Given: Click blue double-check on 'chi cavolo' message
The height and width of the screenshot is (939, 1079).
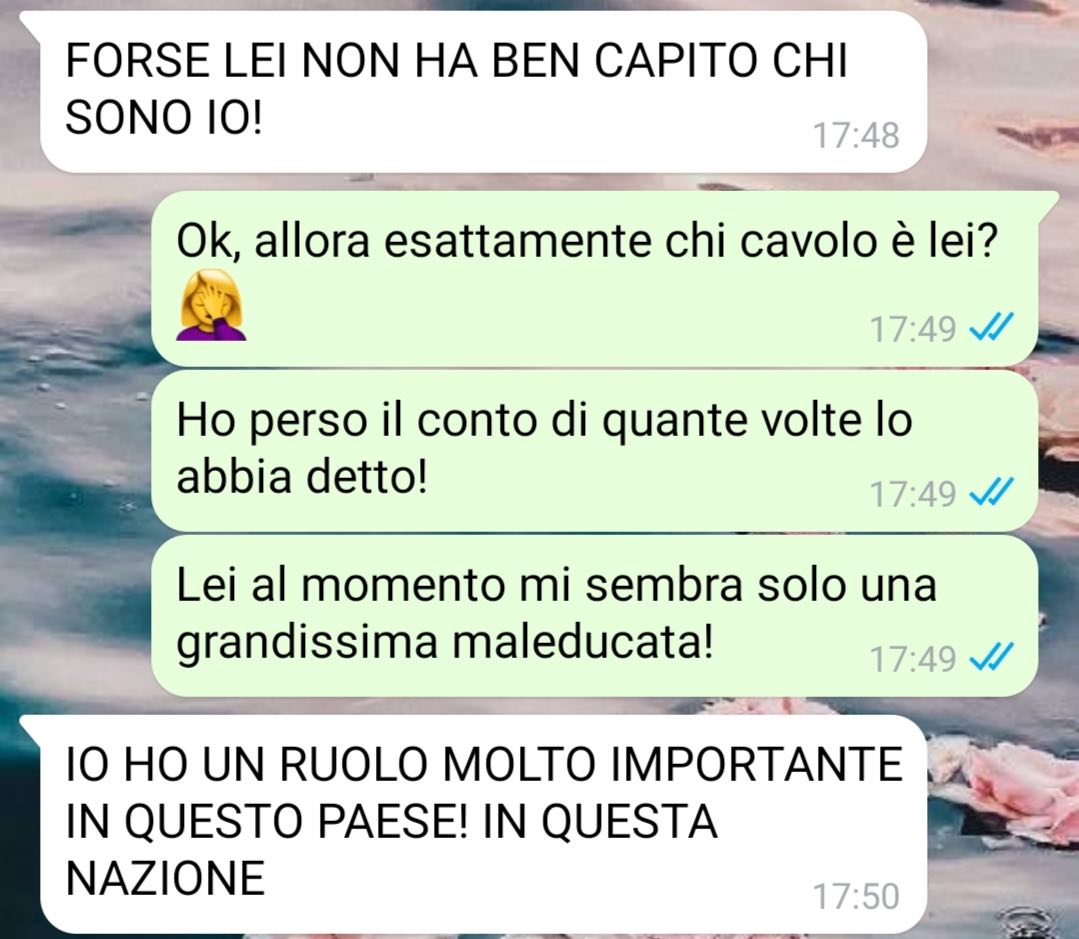Looking at the screenshot, I should (x=991, y=327).
